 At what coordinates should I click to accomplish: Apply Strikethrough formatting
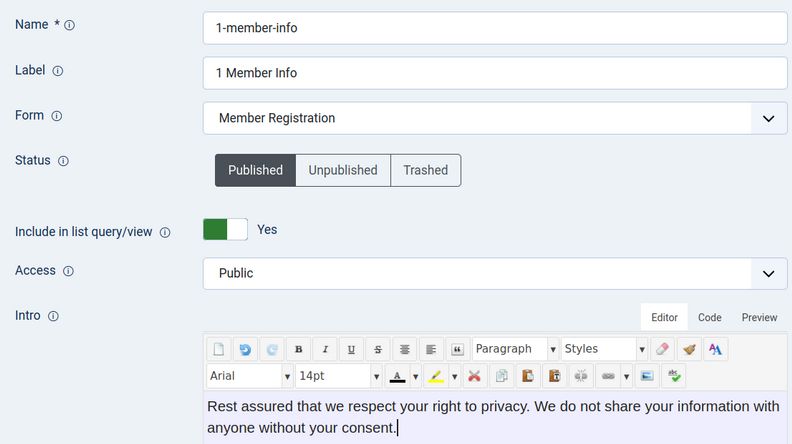(377, 350)
